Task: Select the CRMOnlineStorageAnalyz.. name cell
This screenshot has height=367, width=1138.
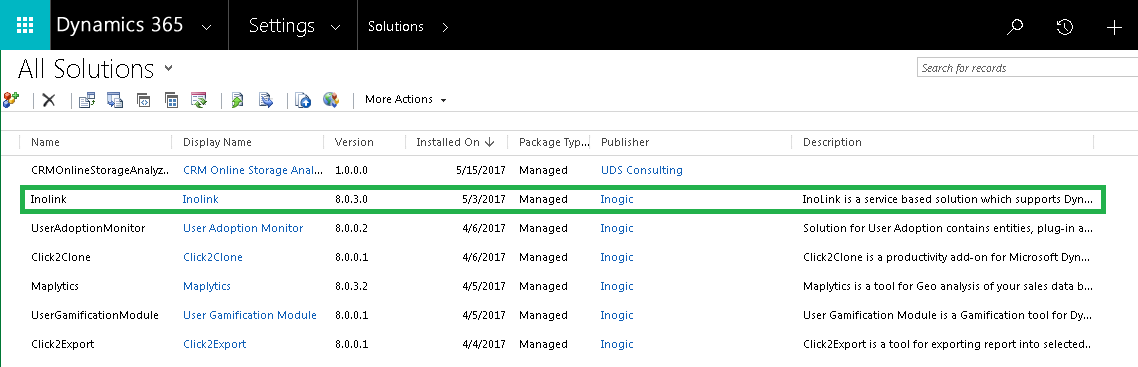Action: click(x=100, y=170)
